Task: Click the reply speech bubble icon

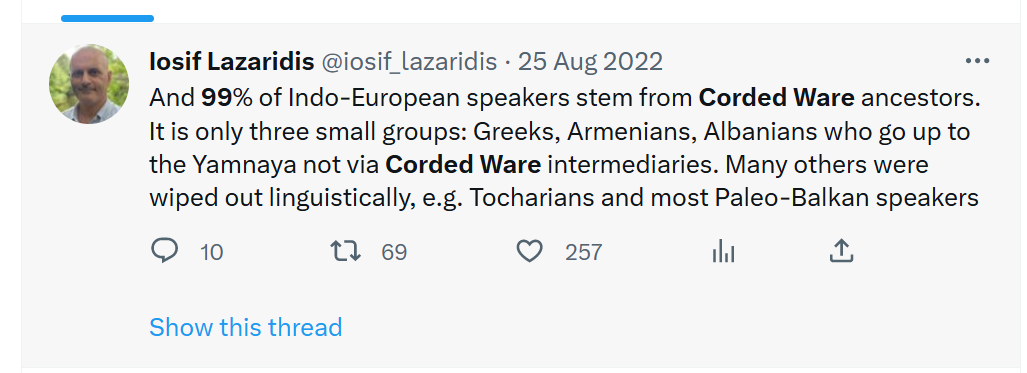Action: (164, 251)
